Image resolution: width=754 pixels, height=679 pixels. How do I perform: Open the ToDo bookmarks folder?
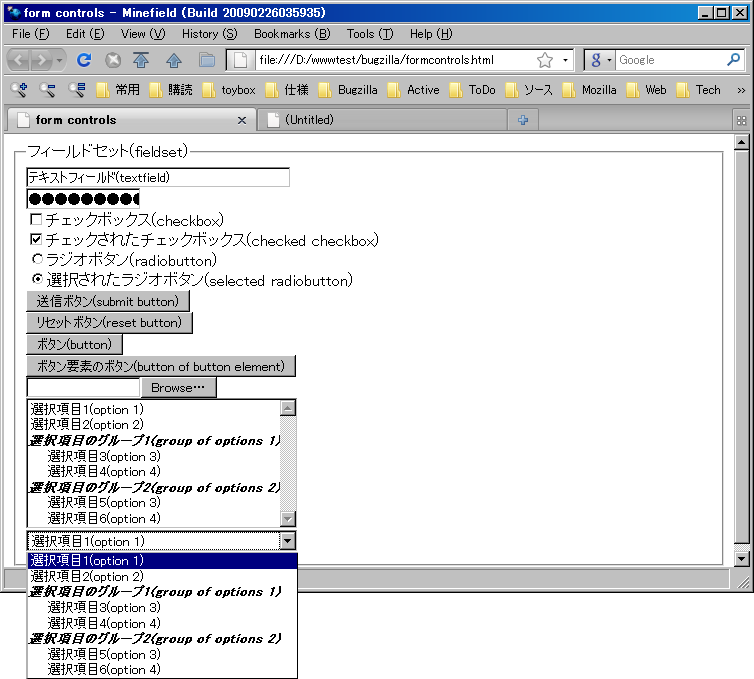[472, 89]
